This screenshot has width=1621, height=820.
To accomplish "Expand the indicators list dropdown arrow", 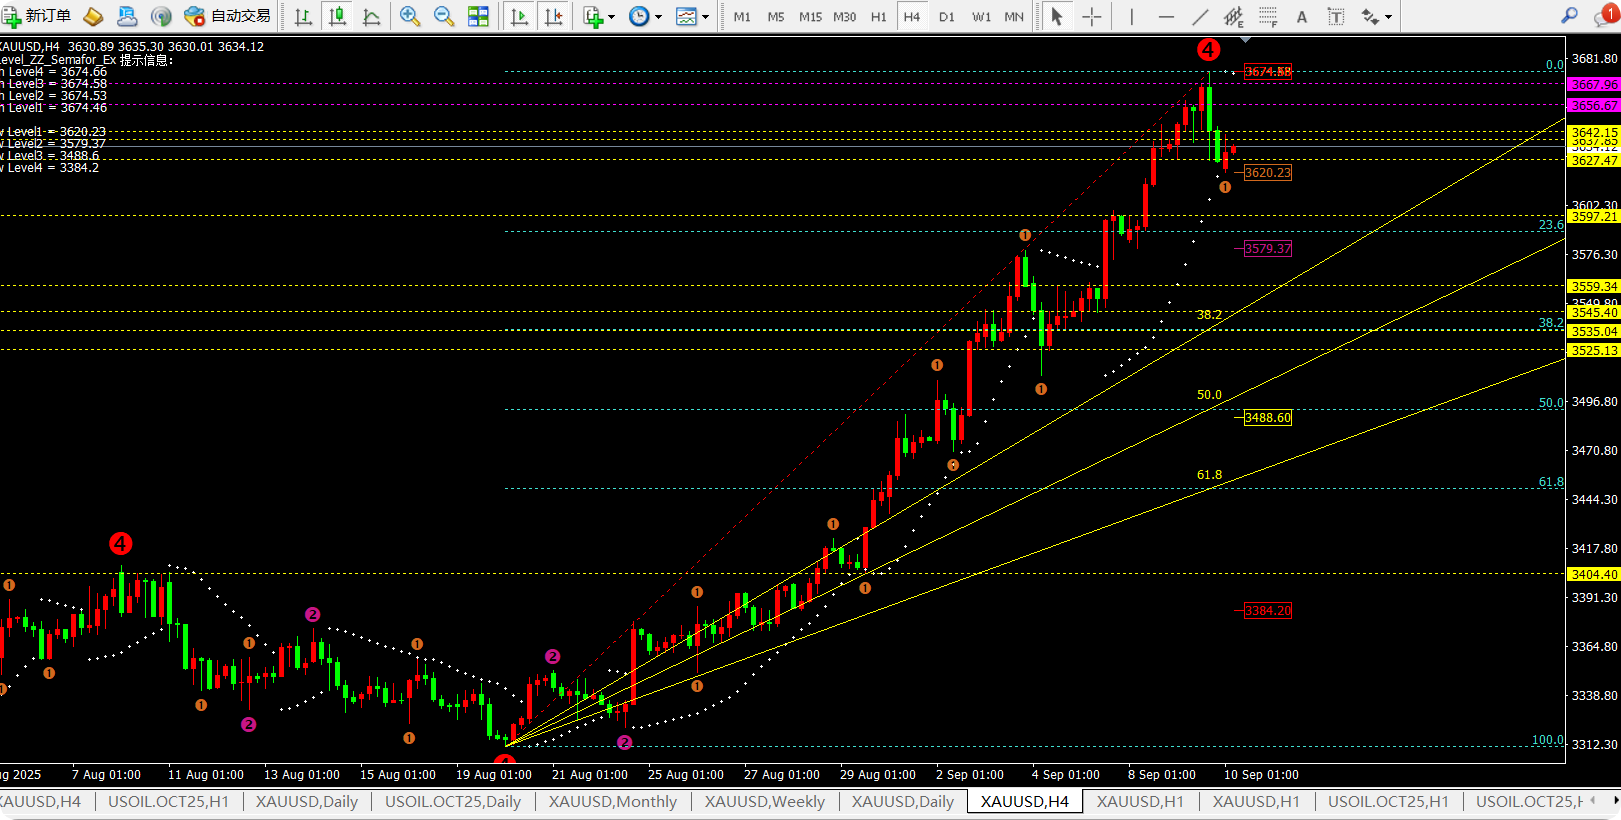I will click(612, 17).
